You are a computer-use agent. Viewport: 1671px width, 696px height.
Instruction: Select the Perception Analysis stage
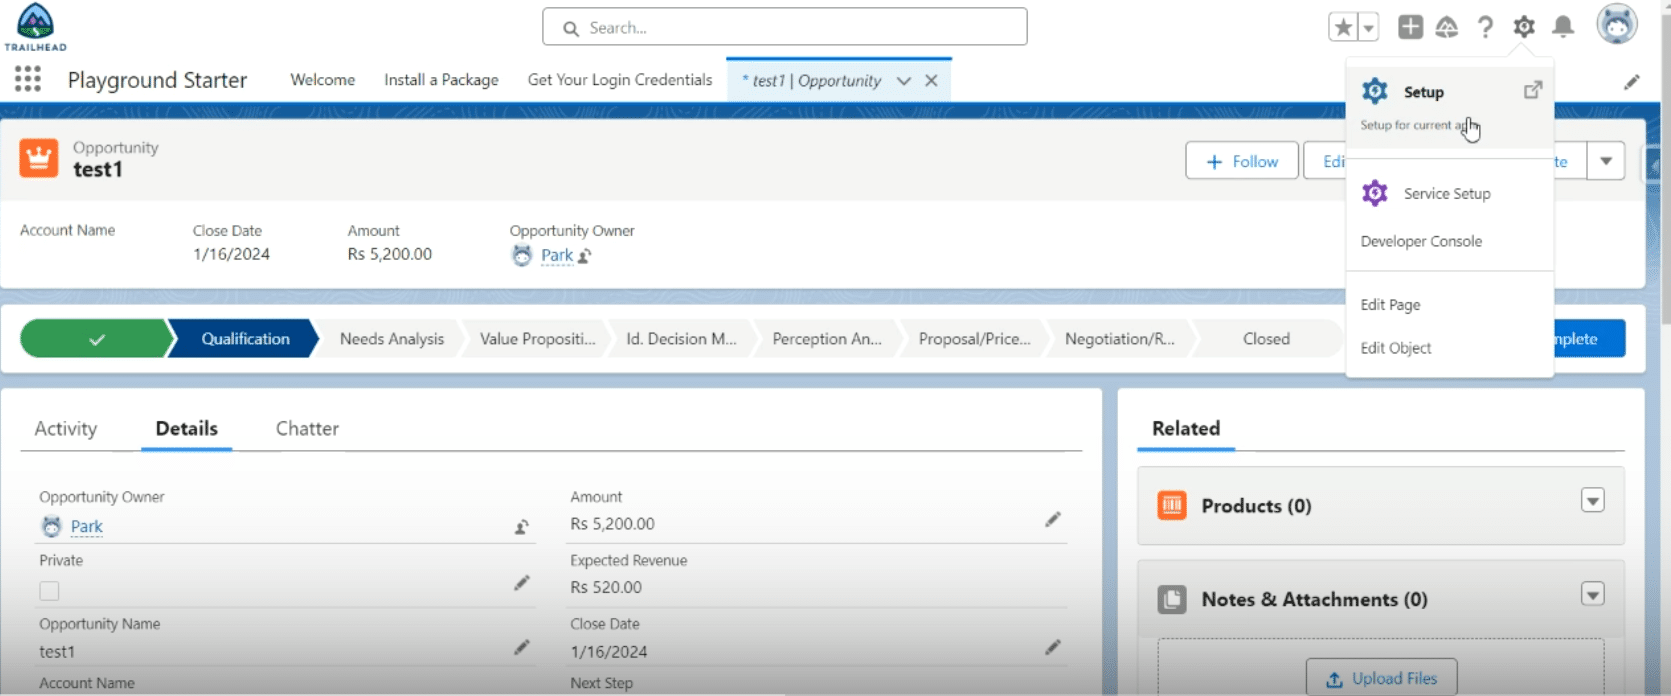click(827, 339)
